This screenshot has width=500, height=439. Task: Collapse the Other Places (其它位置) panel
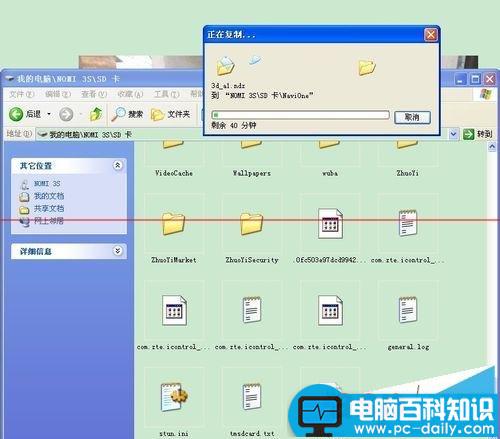coord(117,165)
